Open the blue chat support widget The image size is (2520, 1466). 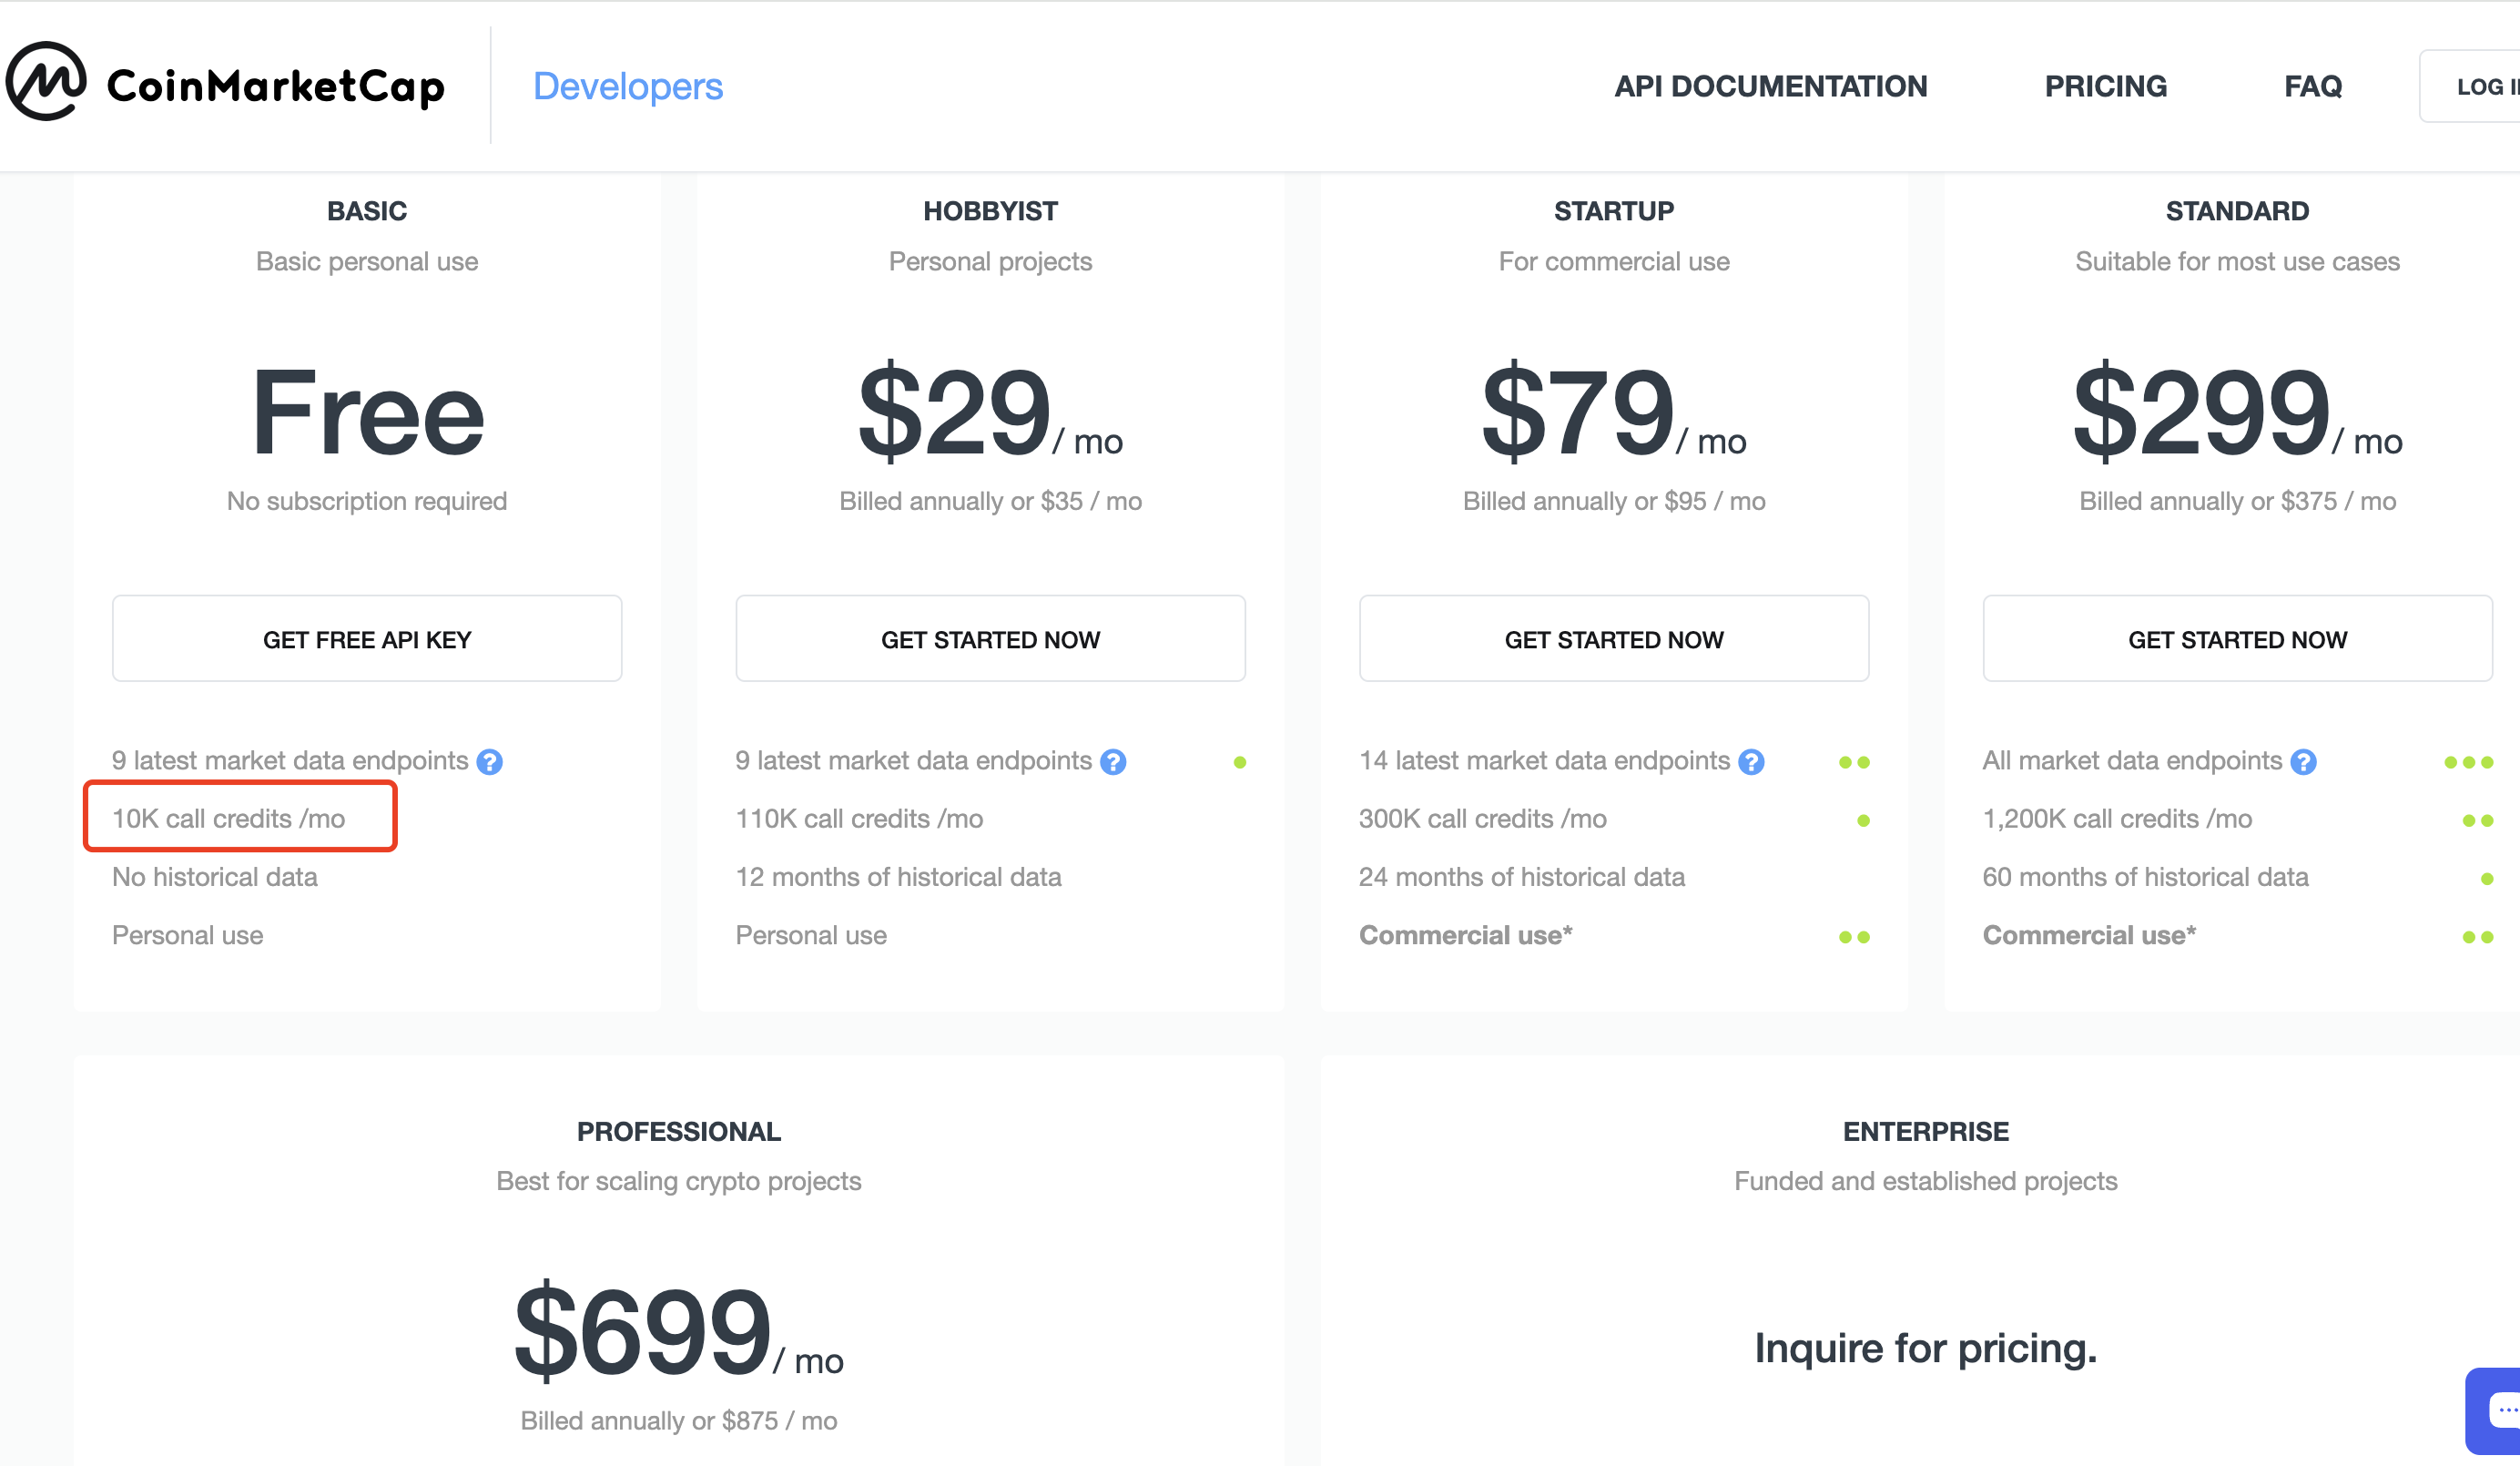(2498, 1410)
